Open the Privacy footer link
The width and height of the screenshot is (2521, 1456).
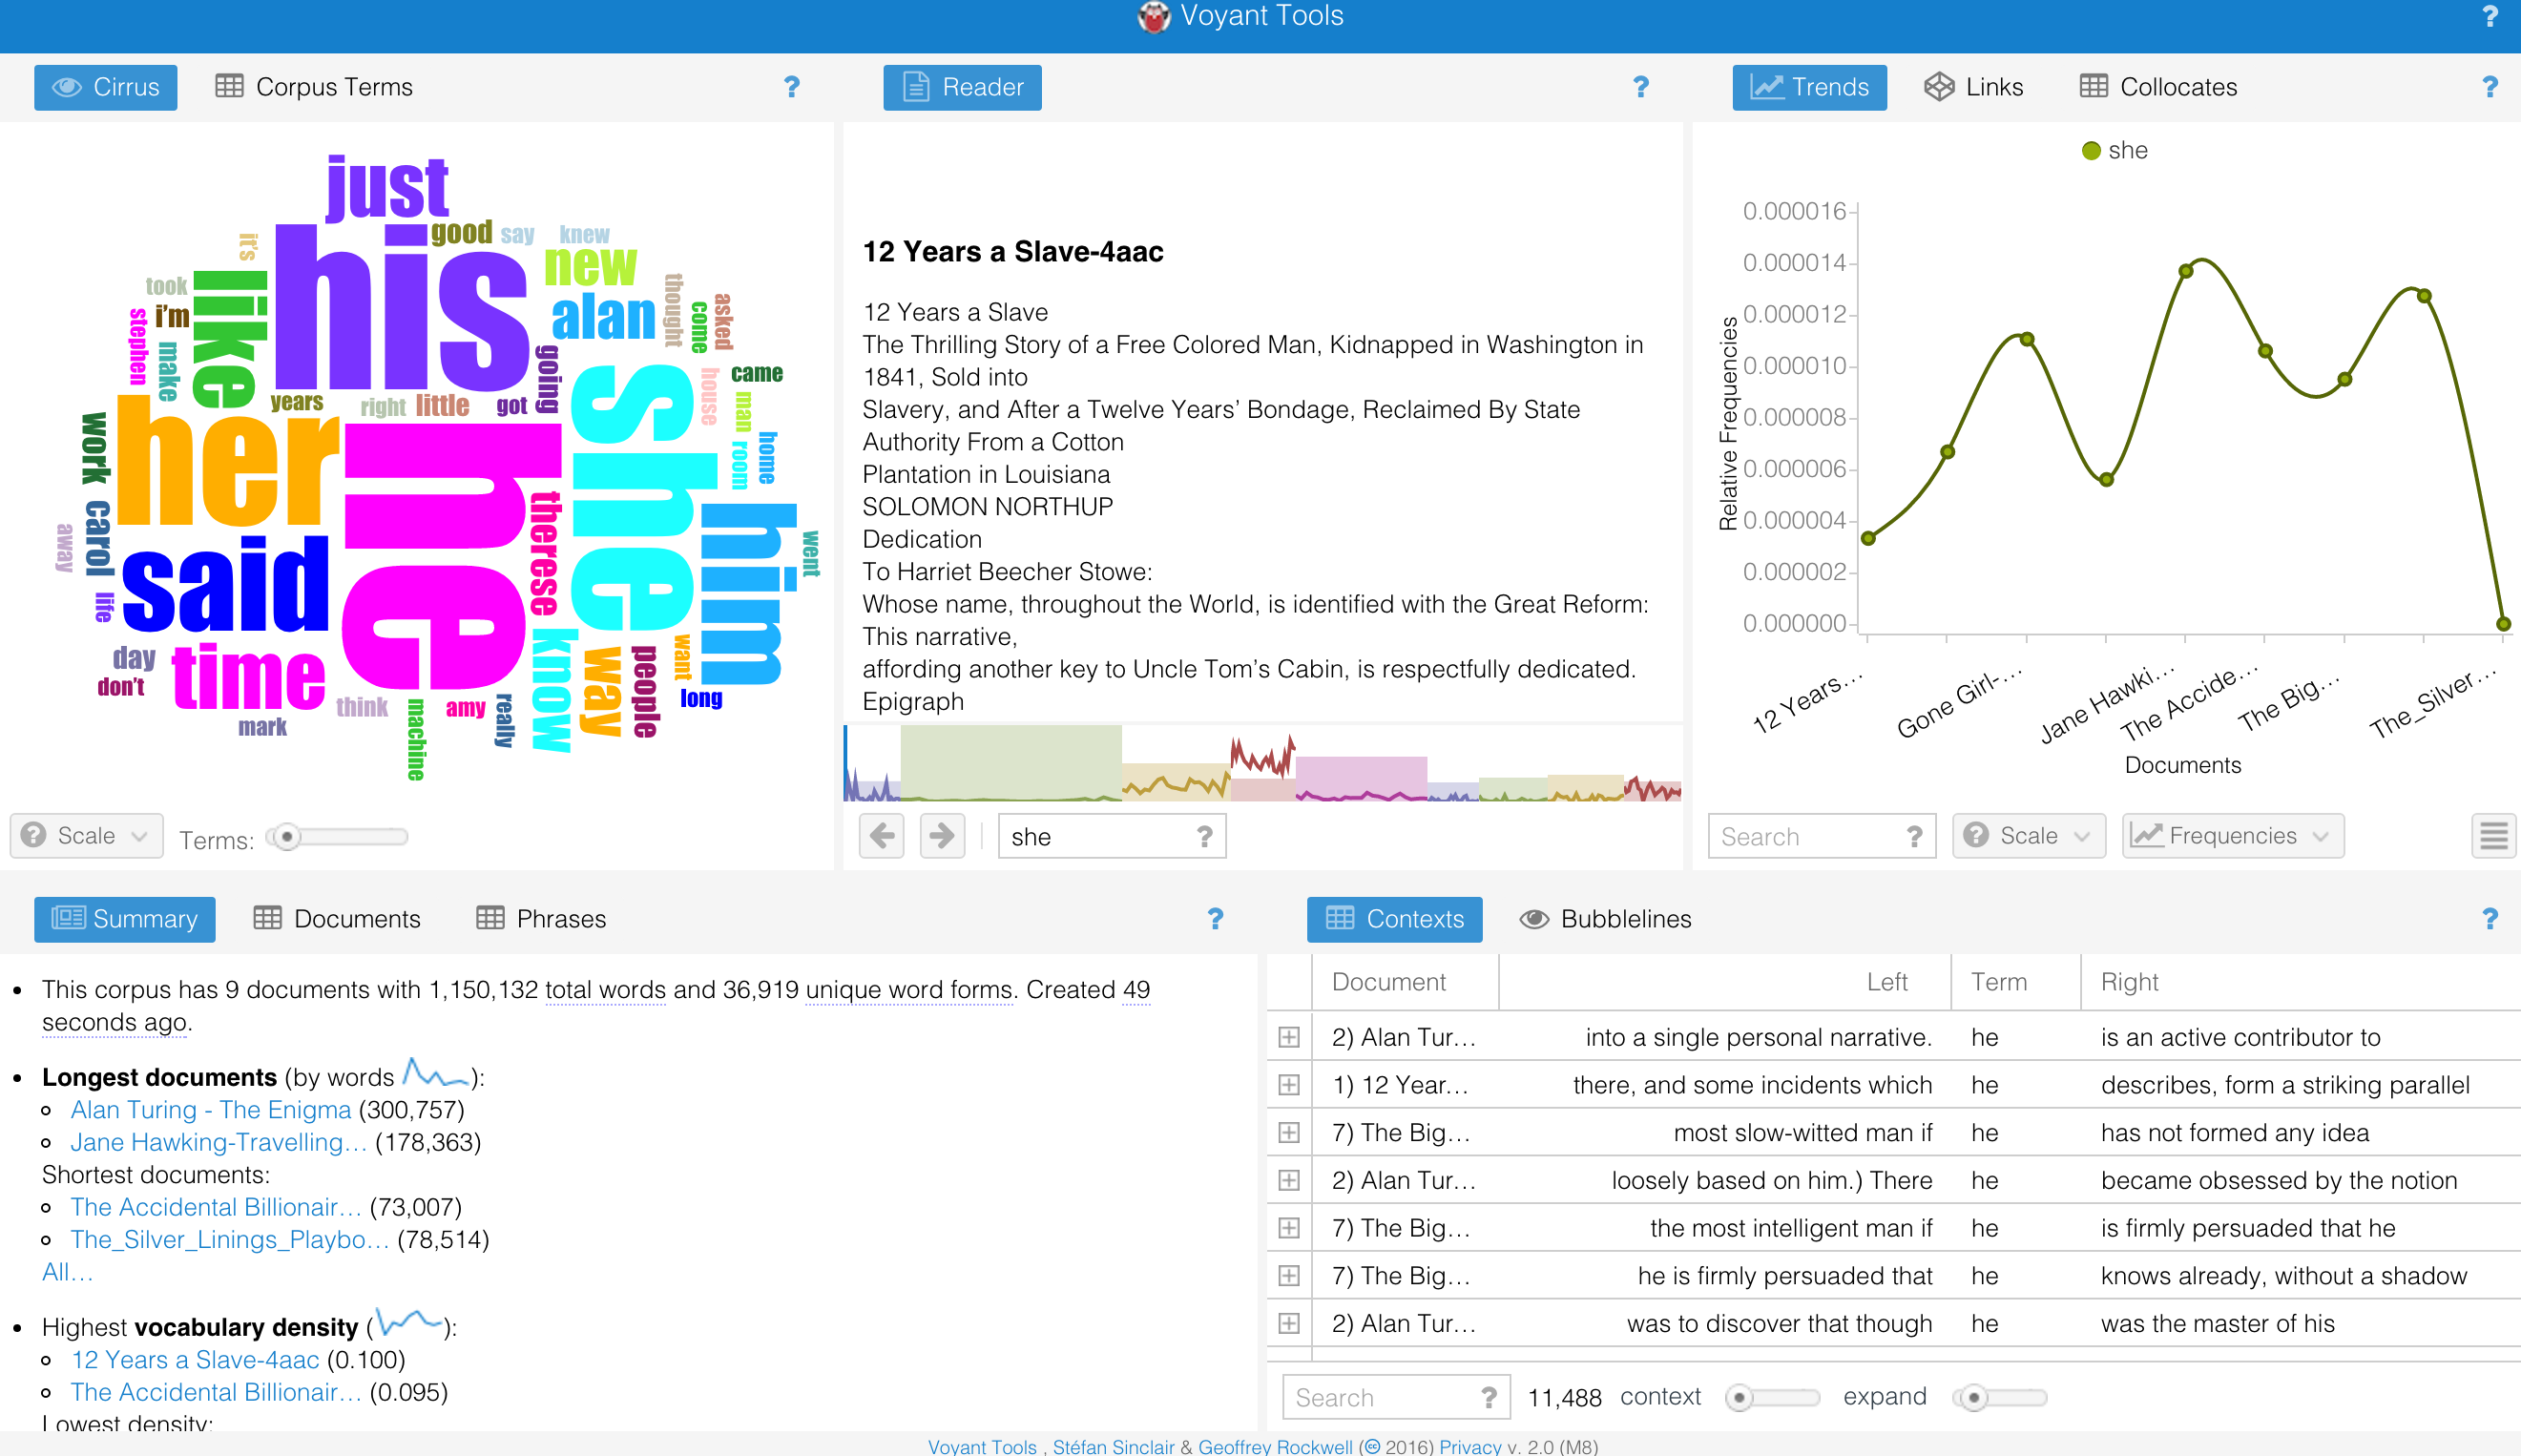tap(1470, 1446)
